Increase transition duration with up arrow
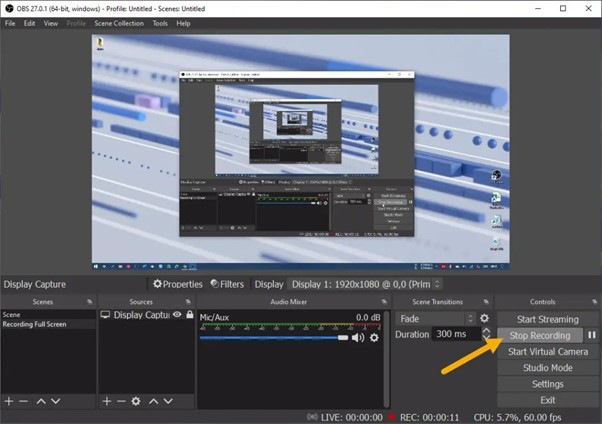 [486, 331]
